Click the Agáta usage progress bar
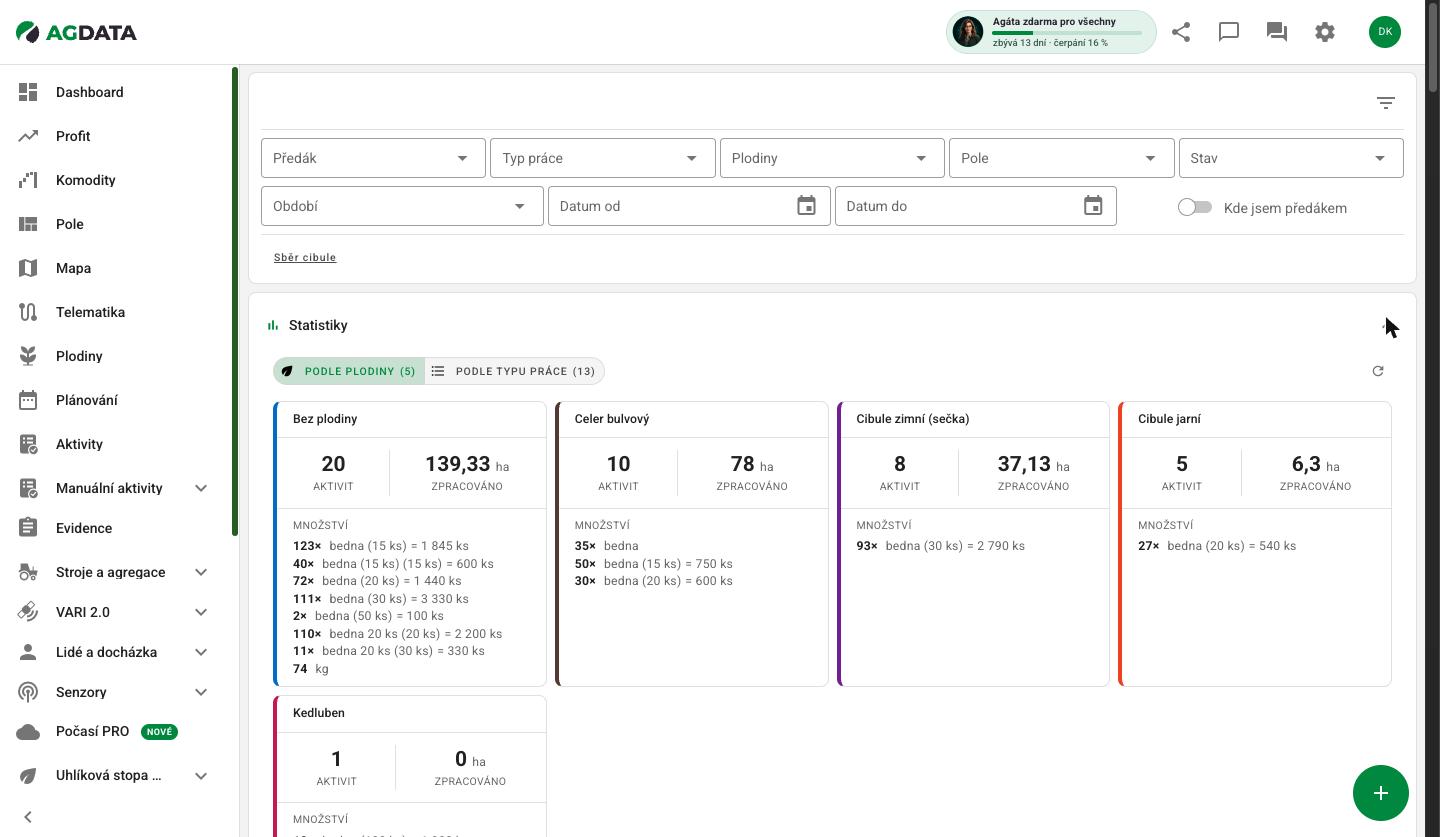 click(1067, 33)
